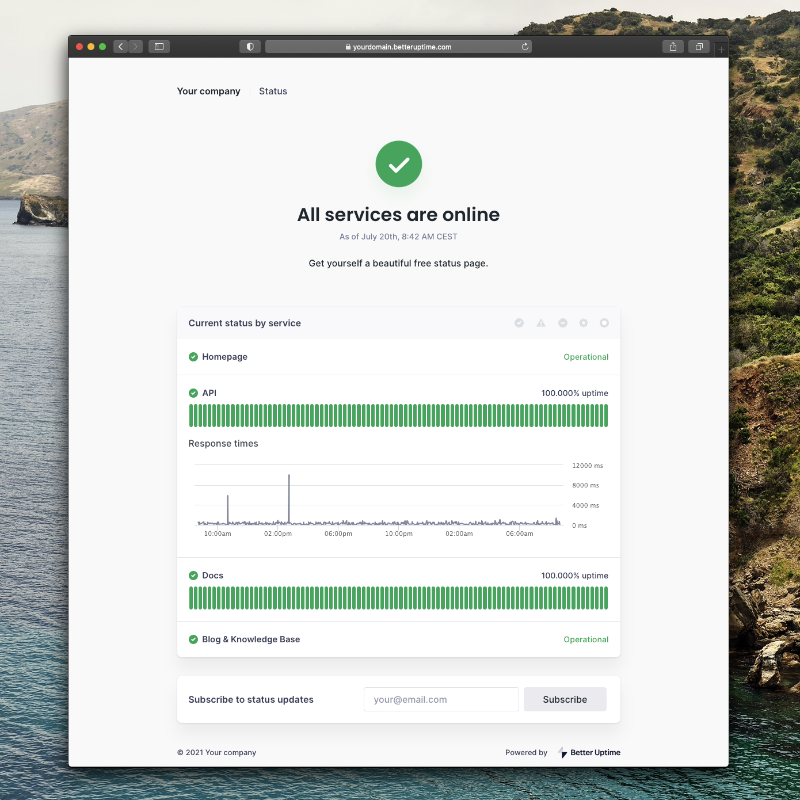Click the Subscribe button
The height and width of the screenshot is (800, 800).
coord(565,699)
